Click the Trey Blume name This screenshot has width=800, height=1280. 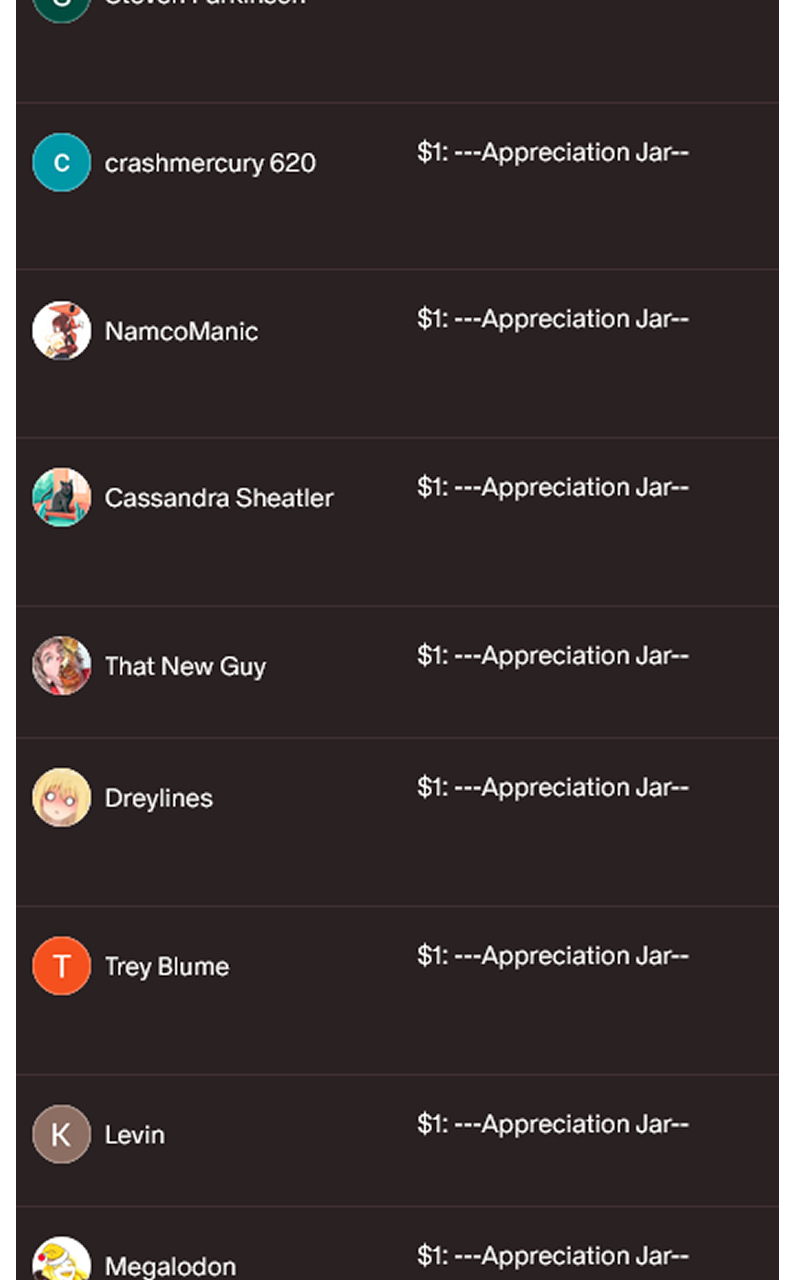(x=167, y=967)
